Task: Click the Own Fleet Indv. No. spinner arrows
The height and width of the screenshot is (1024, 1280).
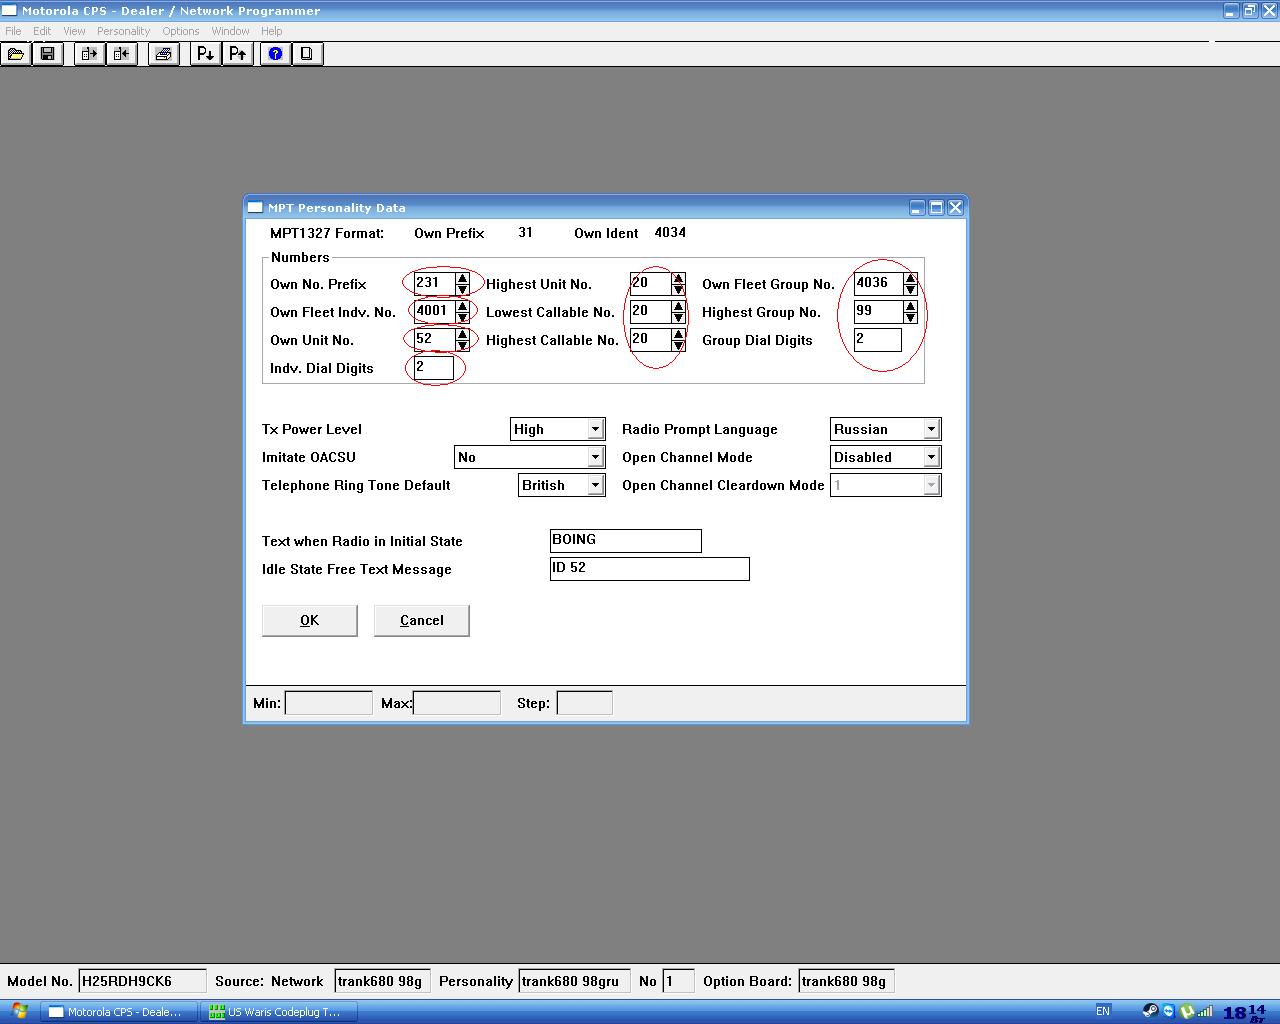Action: tap(462, 312)
